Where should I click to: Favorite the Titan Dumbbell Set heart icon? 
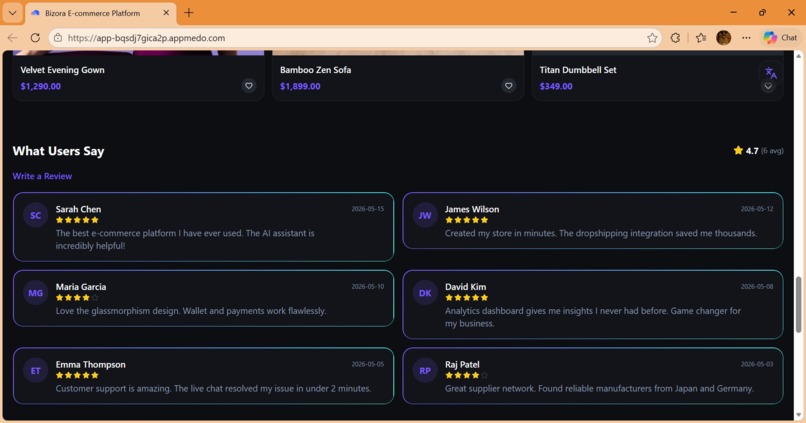click(x=768, y=86)
